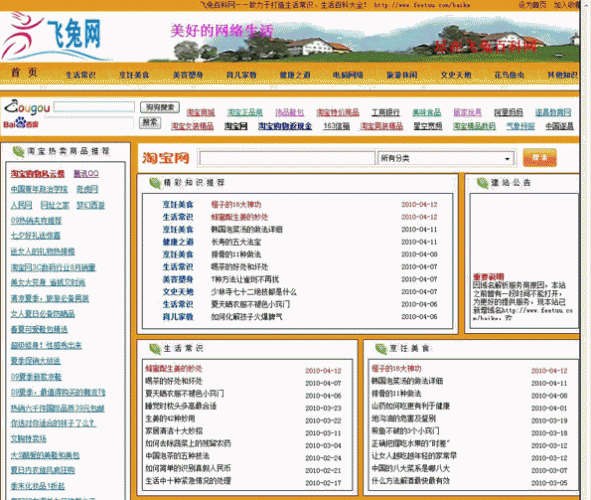The image size is (591, 500).
Task: Click the leaf icon of the 烹饪美食 panel
Action: pos(381,349)
